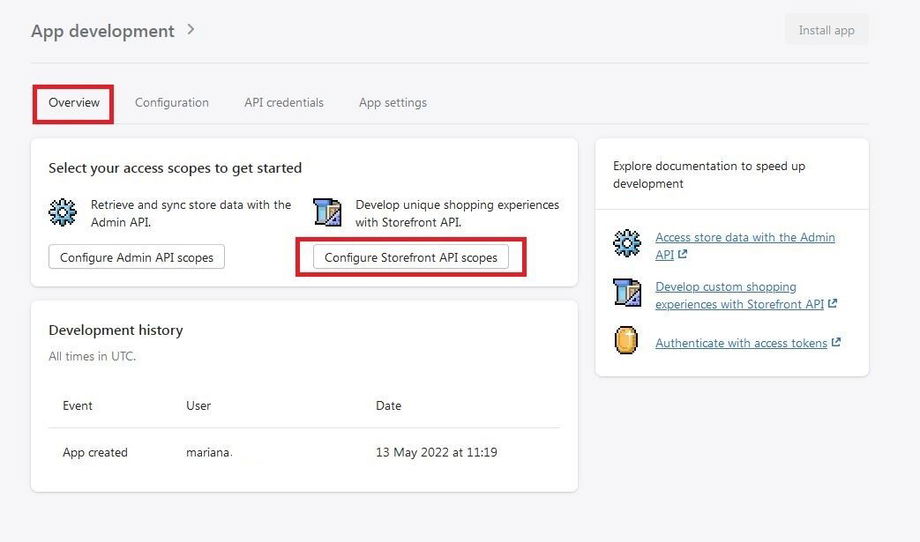Open the Configuration tab

point(172,103)
